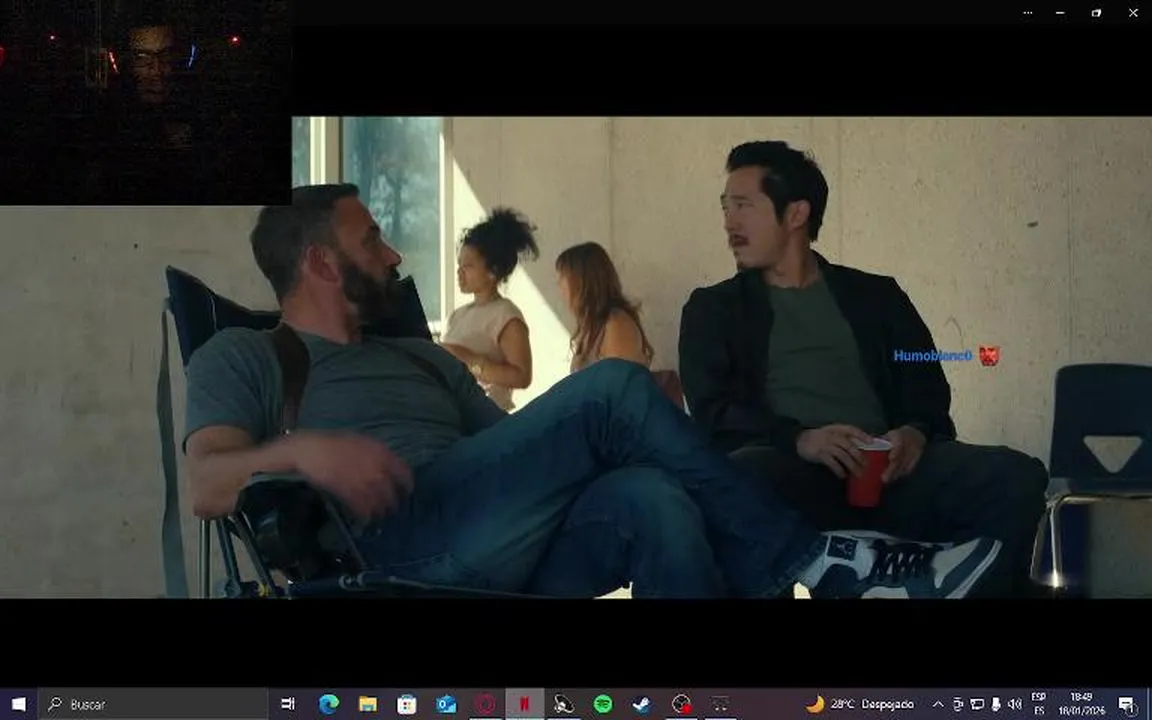Launch Microsoft Edge from the taskbar
1152x720 pixels.
coord(328,704)
